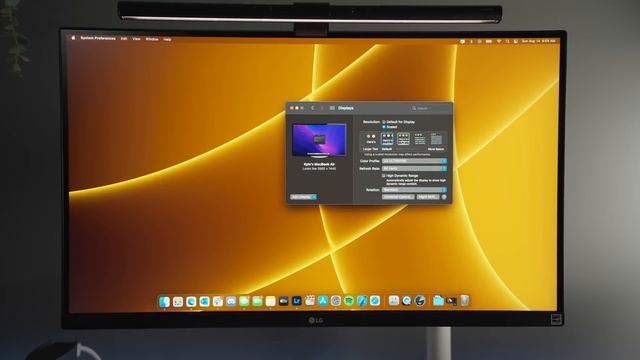This screenshot has height=360, width=640.
Task: Open battery status in the menu bar
Action: click(489, 41)
